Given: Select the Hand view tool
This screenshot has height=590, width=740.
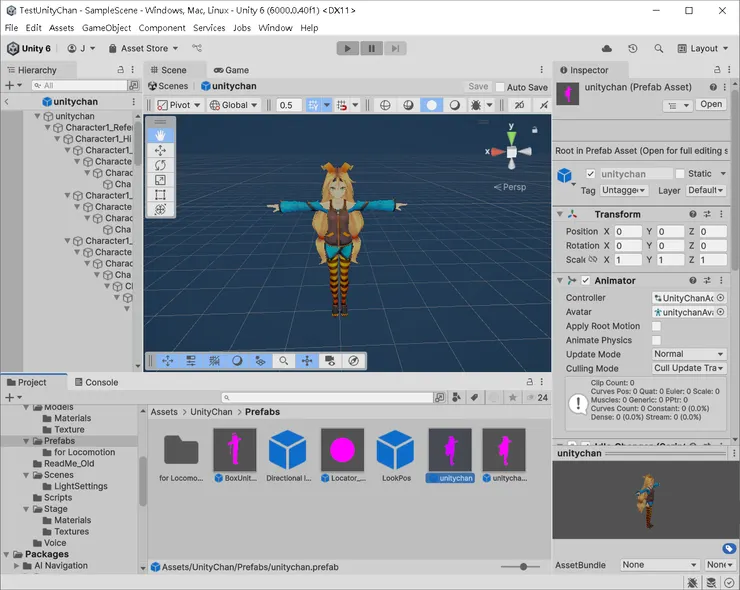Looking at the screenshot, I should pos(160,135).
